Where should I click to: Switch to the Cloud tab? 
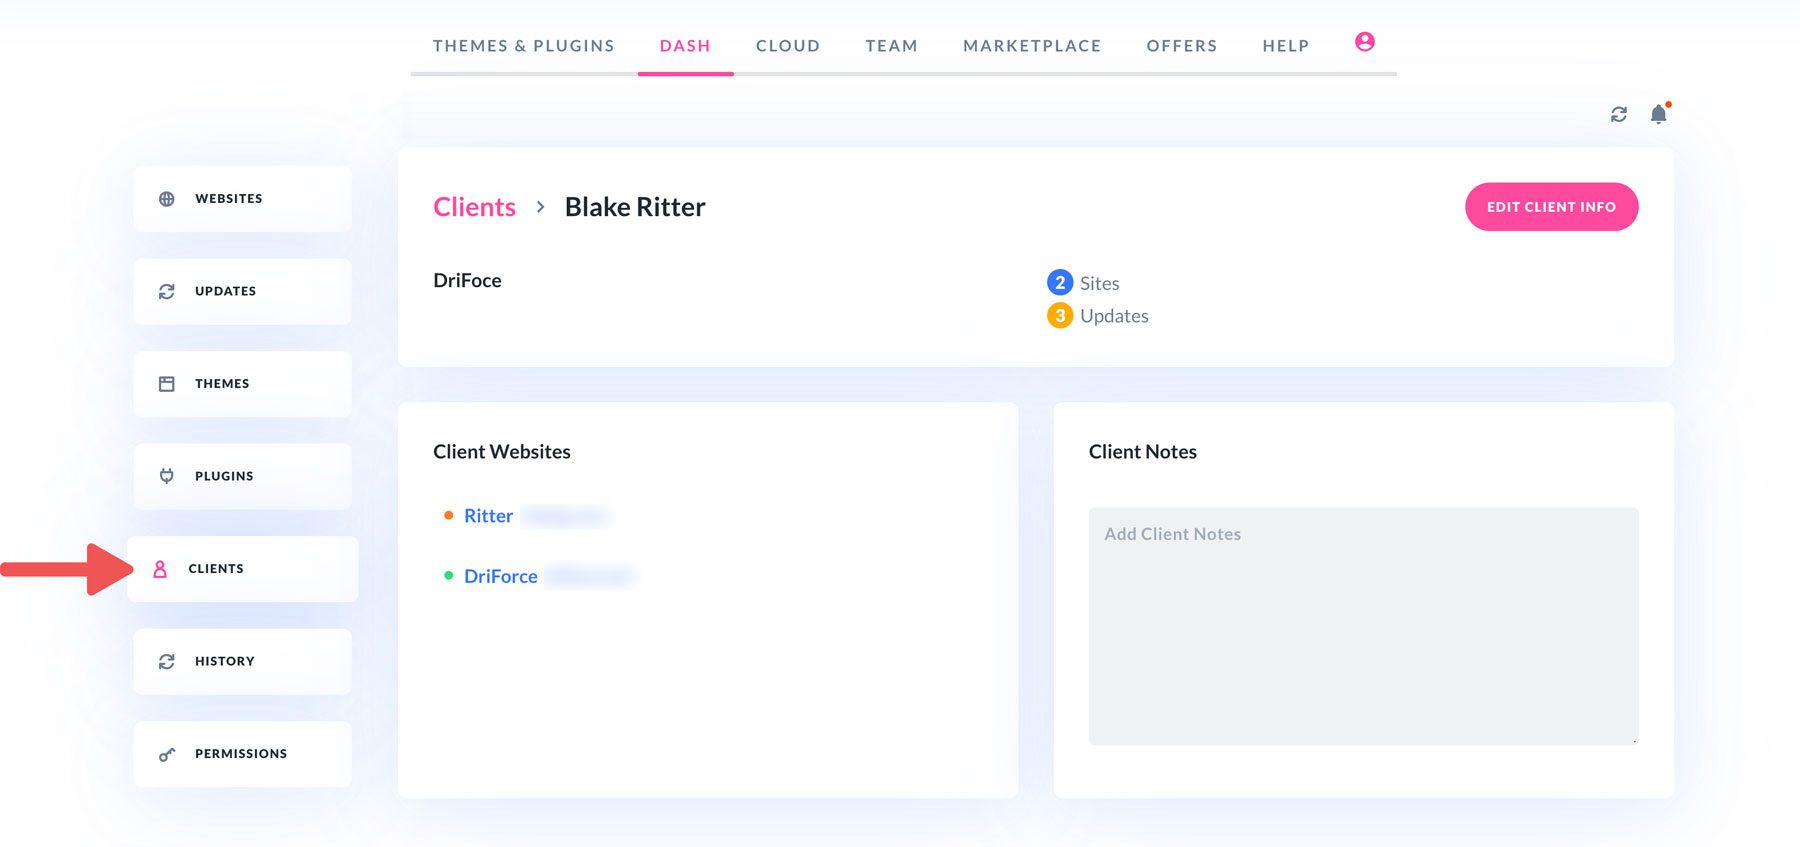(x=787, y=46)
